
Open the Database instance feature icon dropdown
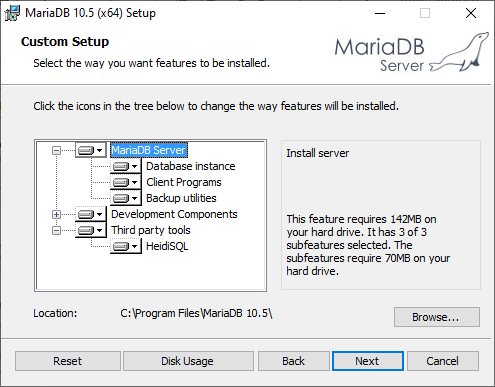pos(126,166)
